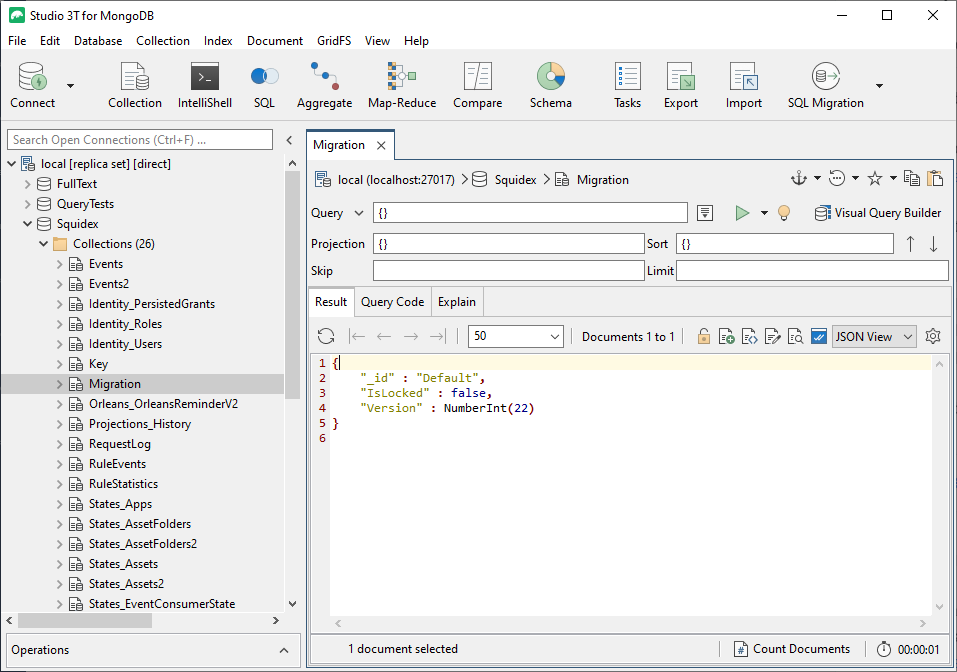
Task: Select the Identity_Users collection
Action: [x=125, y=344]
